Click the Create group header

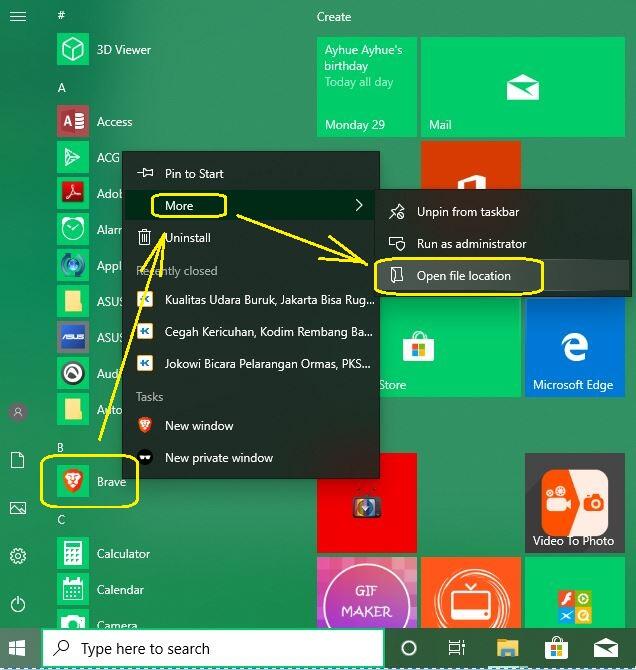[334, 17]
